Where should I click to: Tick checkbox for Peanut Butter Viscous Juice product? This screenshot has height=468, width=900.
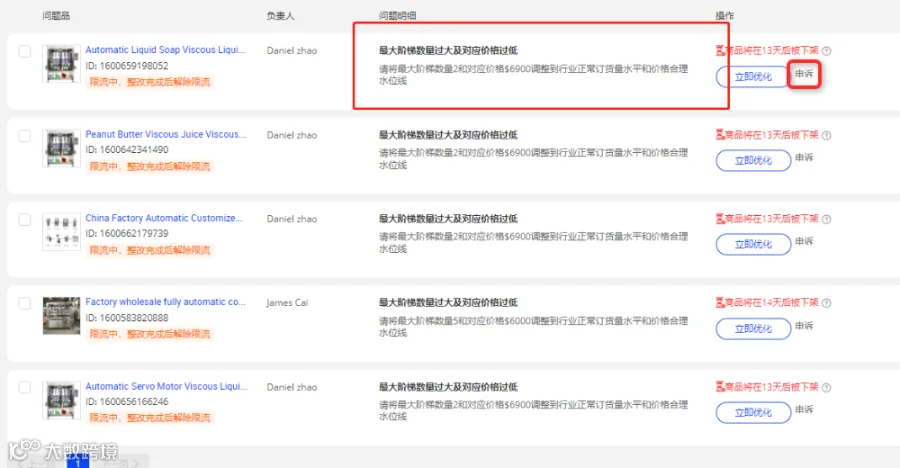(x=25, y=136)
